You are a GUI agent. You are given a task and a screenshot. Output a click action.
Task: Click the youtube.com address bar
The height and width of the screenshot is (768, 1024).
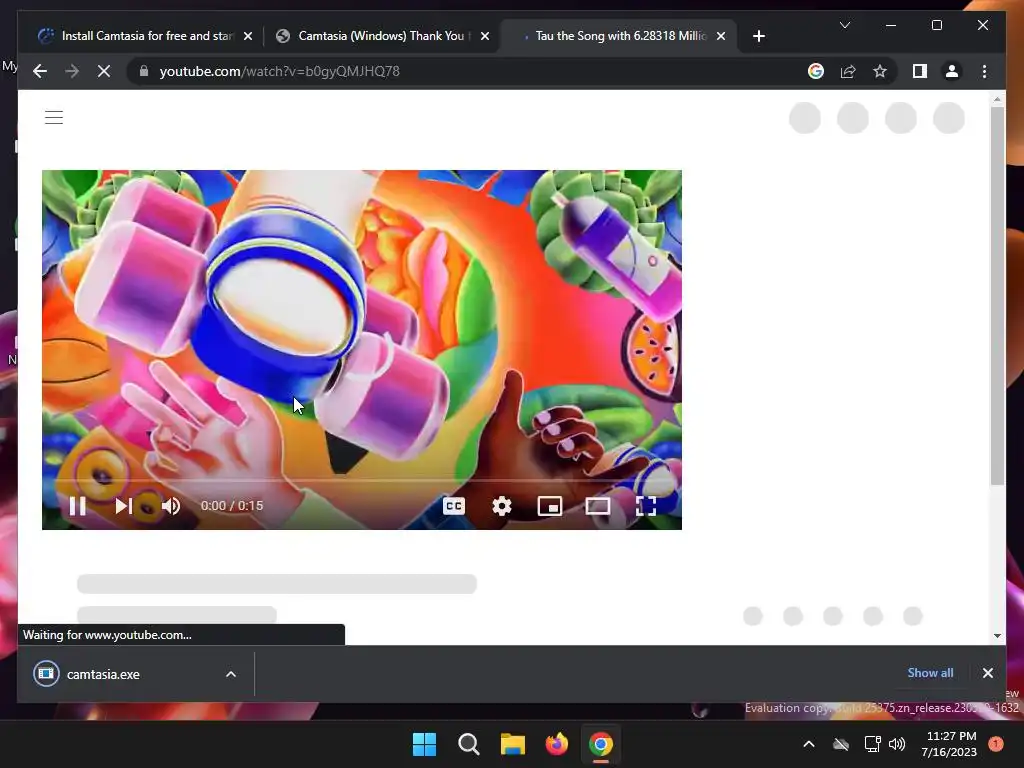457,71
